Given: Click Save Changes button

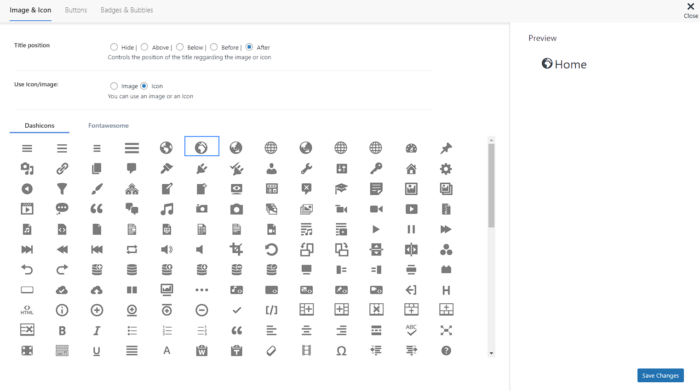Looking at the screenshot, I should 660,375.
